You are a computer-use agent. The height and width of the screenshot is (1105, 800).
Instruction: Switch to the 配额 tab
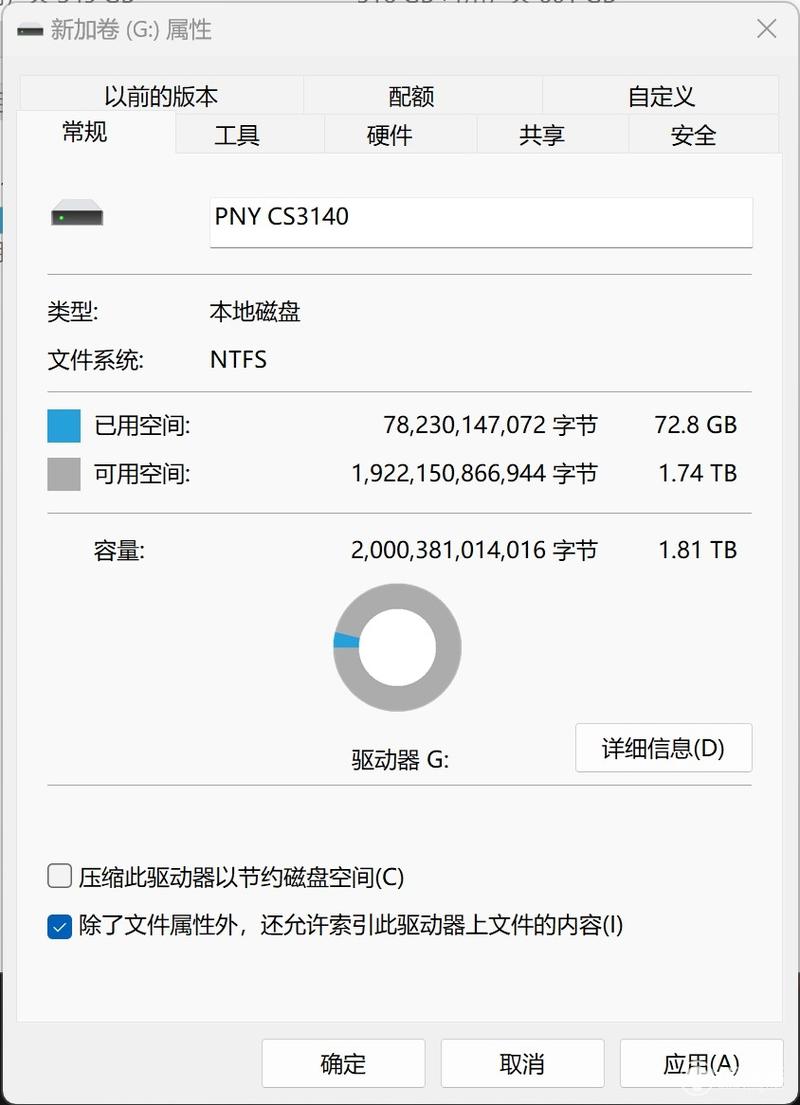[x=411, y=96]
